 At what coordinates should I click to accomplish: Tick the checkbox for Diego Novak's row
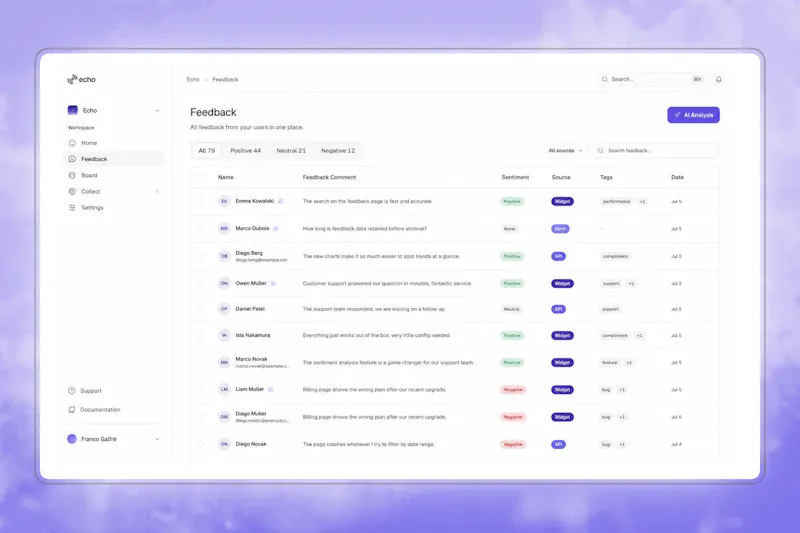[200, 444]
